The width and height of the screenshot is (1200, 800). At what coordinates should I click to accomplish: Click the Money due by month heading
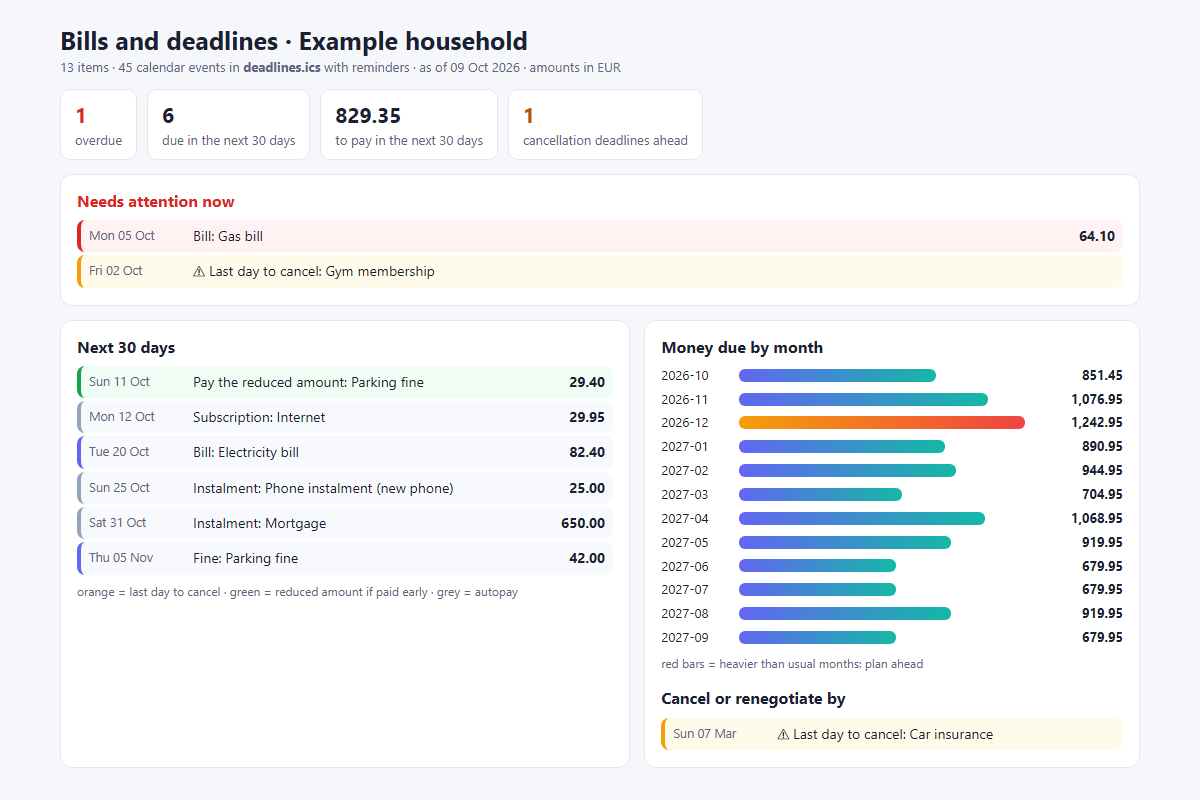(742, 348)
